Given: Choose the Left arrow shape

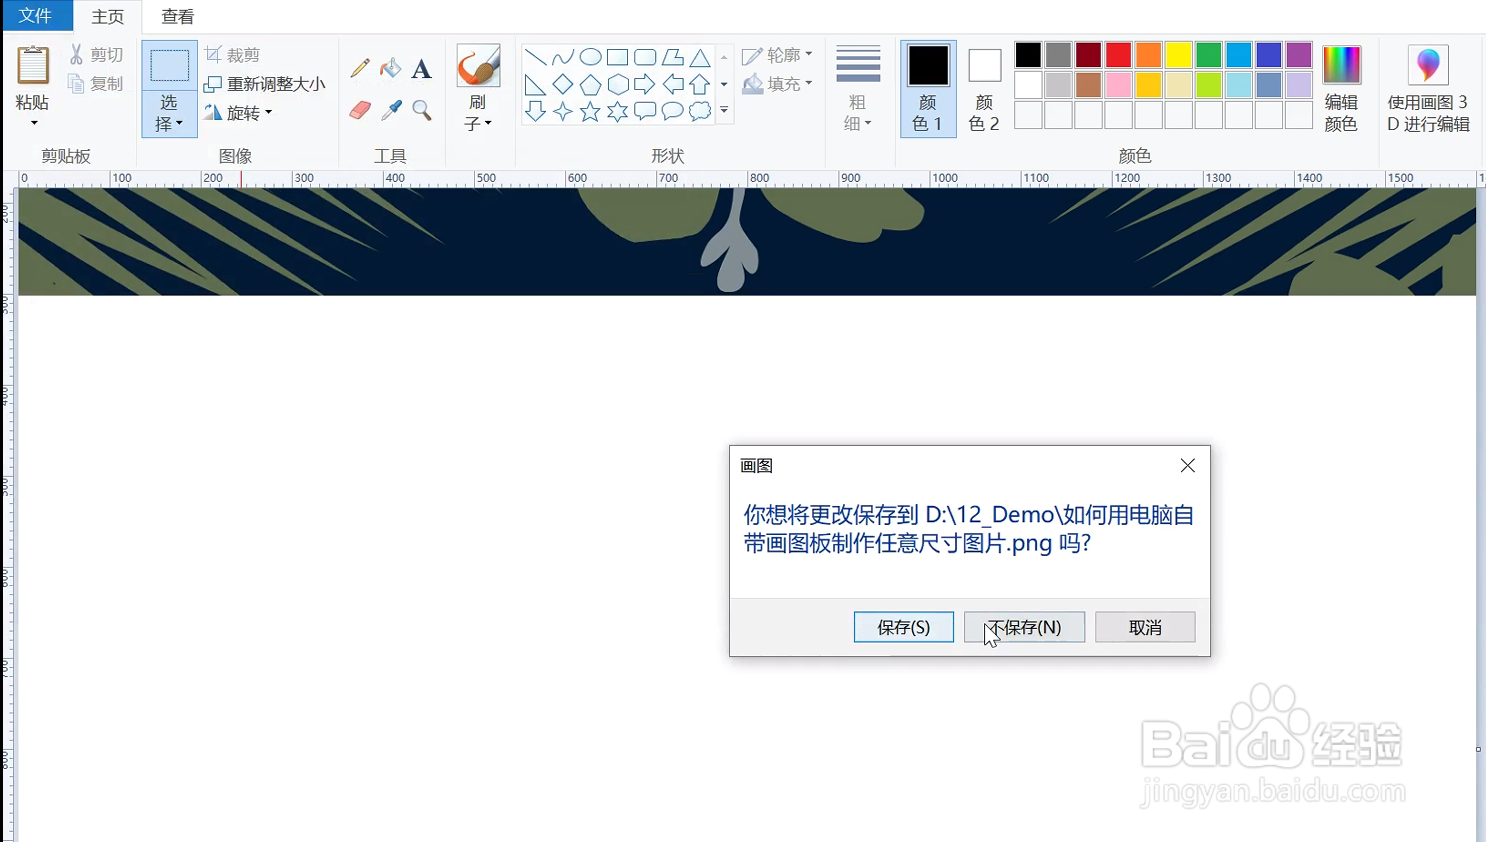Looking at the screenshot, I should [673, 84].
